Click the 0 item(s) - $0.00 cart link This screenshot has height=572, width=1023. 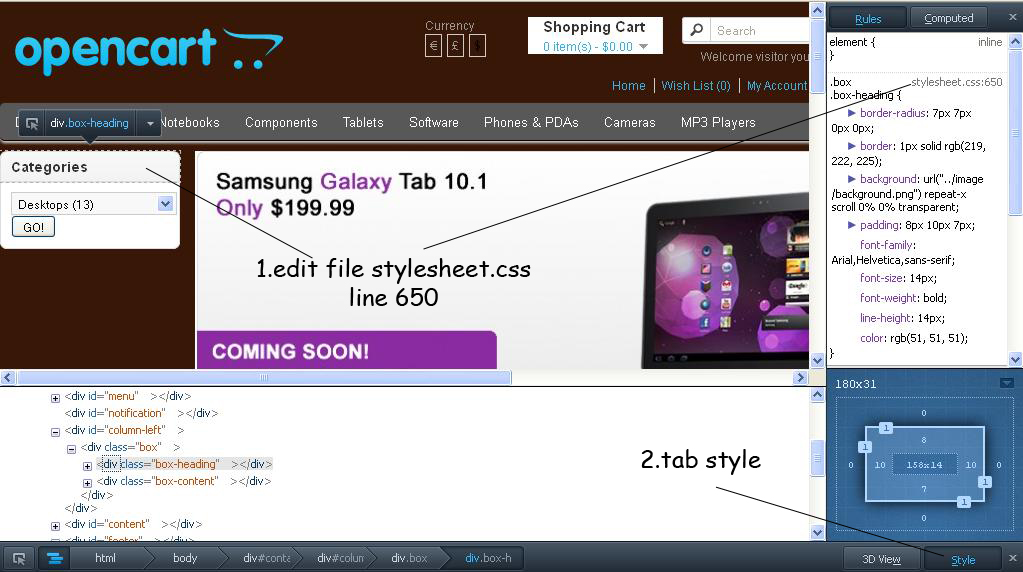(x=588, y=46)
